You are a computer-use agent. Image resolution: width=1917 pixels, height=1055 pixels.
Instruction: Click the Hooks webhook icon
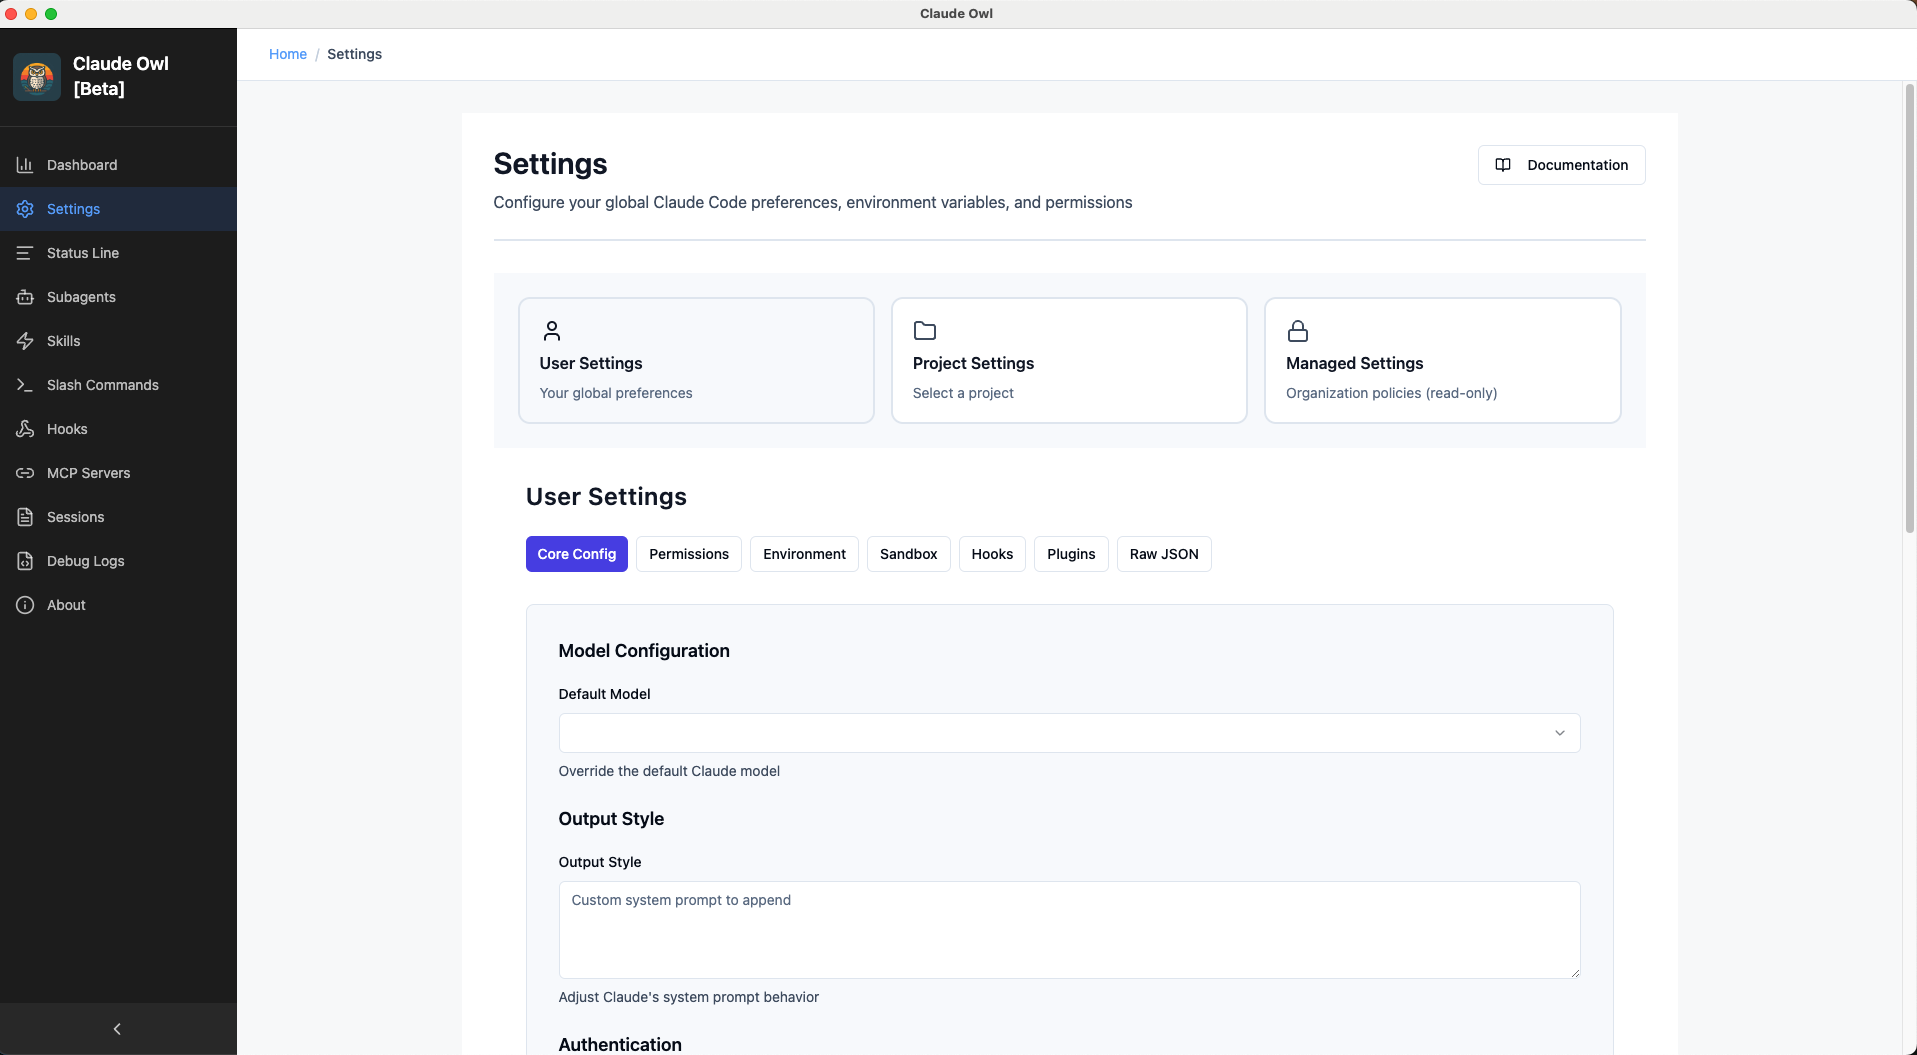coord(25,429)
